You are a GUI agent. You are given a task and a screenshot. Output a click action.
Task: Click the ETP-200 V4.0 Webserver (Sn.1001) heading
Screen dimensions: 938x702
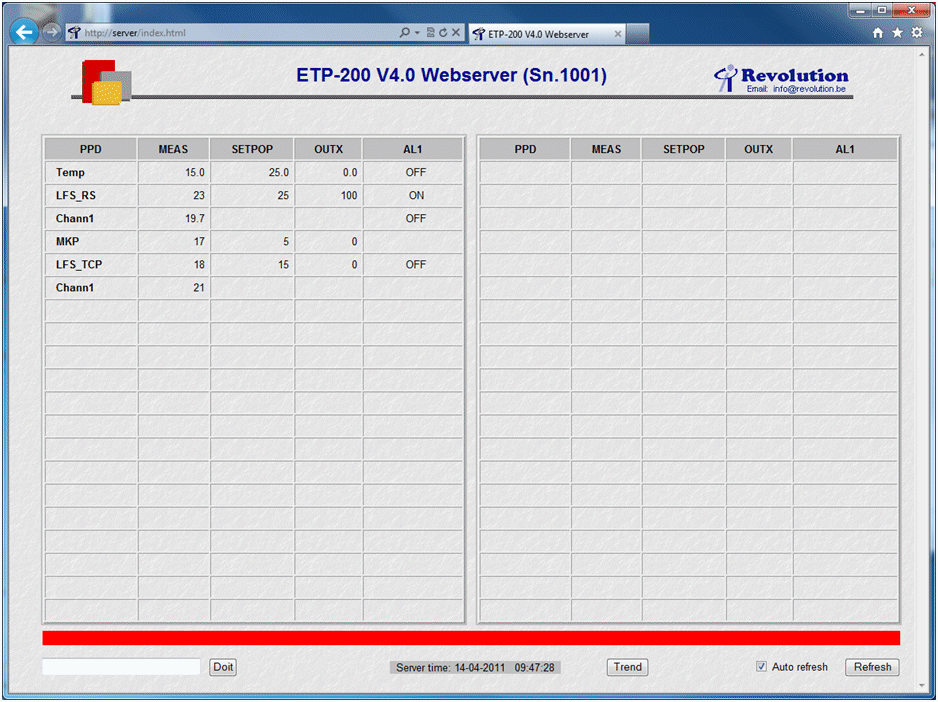[452, 75]
